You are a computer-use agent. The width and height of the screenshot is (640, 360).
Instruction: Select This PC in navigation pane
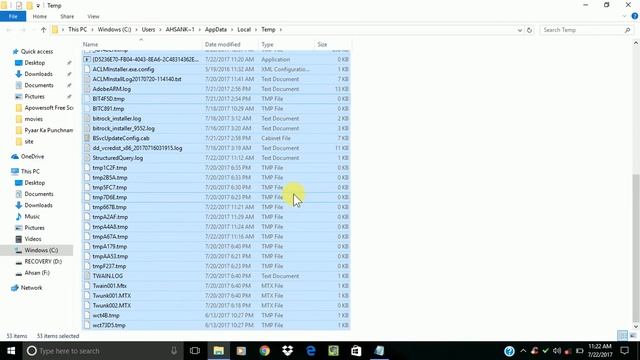(x=30, y=171)
